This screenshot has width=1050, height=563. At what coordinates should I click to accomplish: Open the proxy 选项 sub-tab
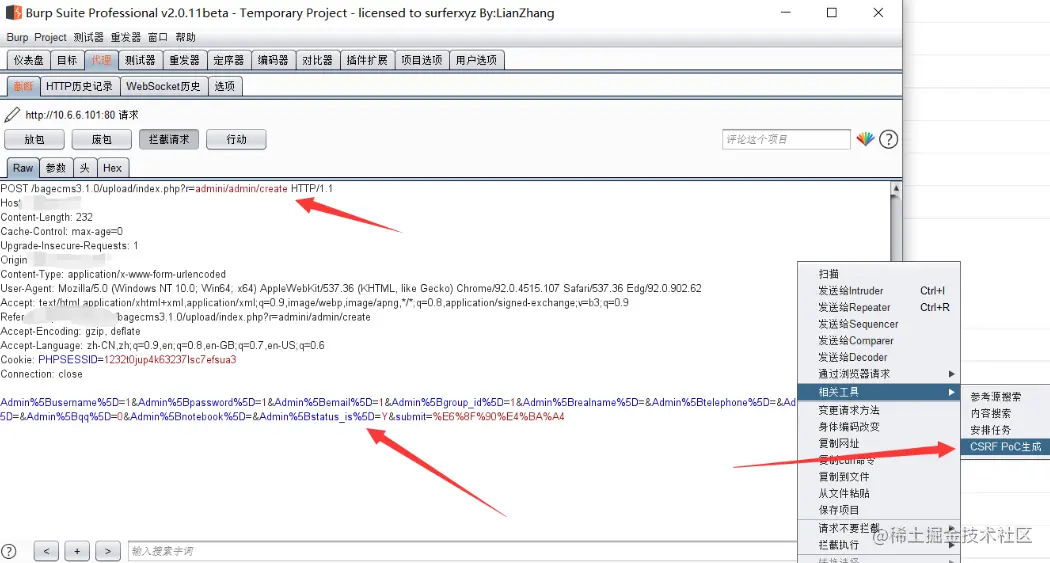(x=224, y=86)
